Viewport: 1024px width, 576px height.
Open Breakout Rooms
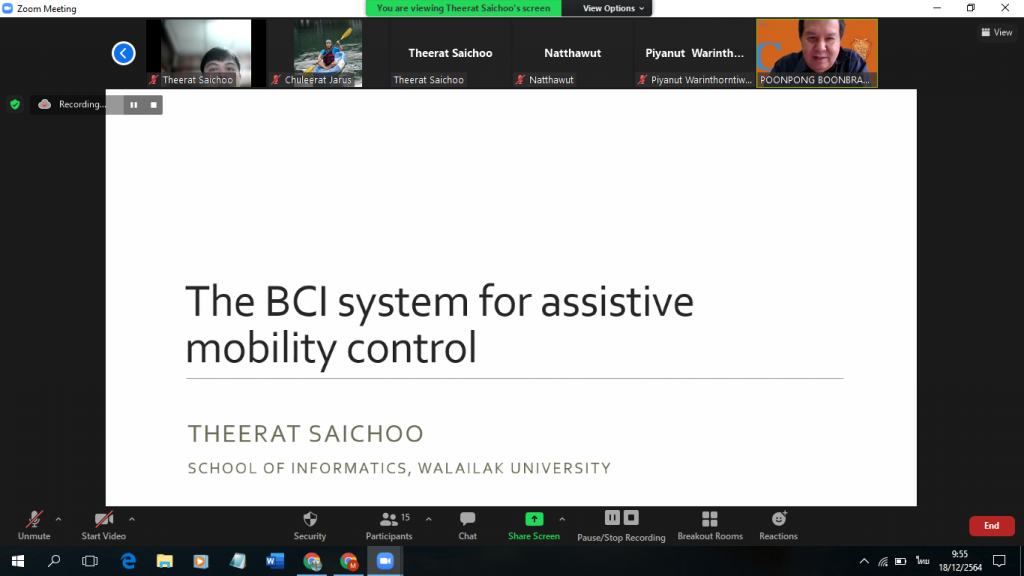pos(710,519)
